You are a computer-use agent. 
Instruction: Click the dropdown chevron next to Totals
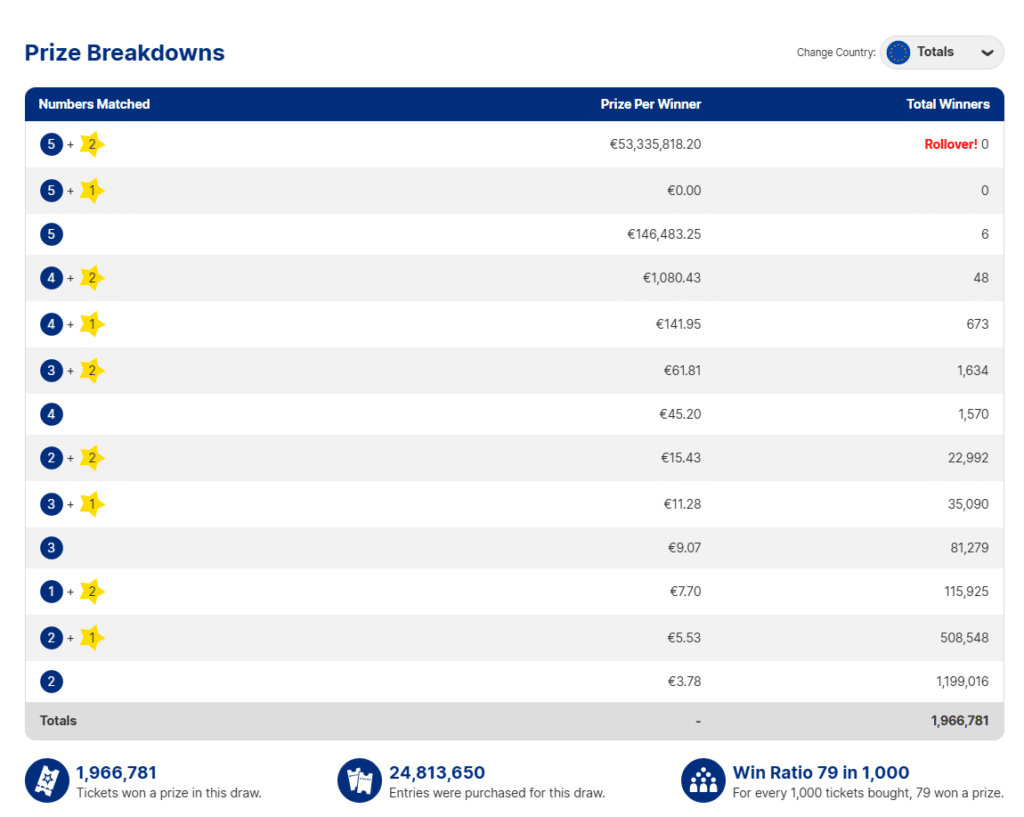[x=987, y=53]
